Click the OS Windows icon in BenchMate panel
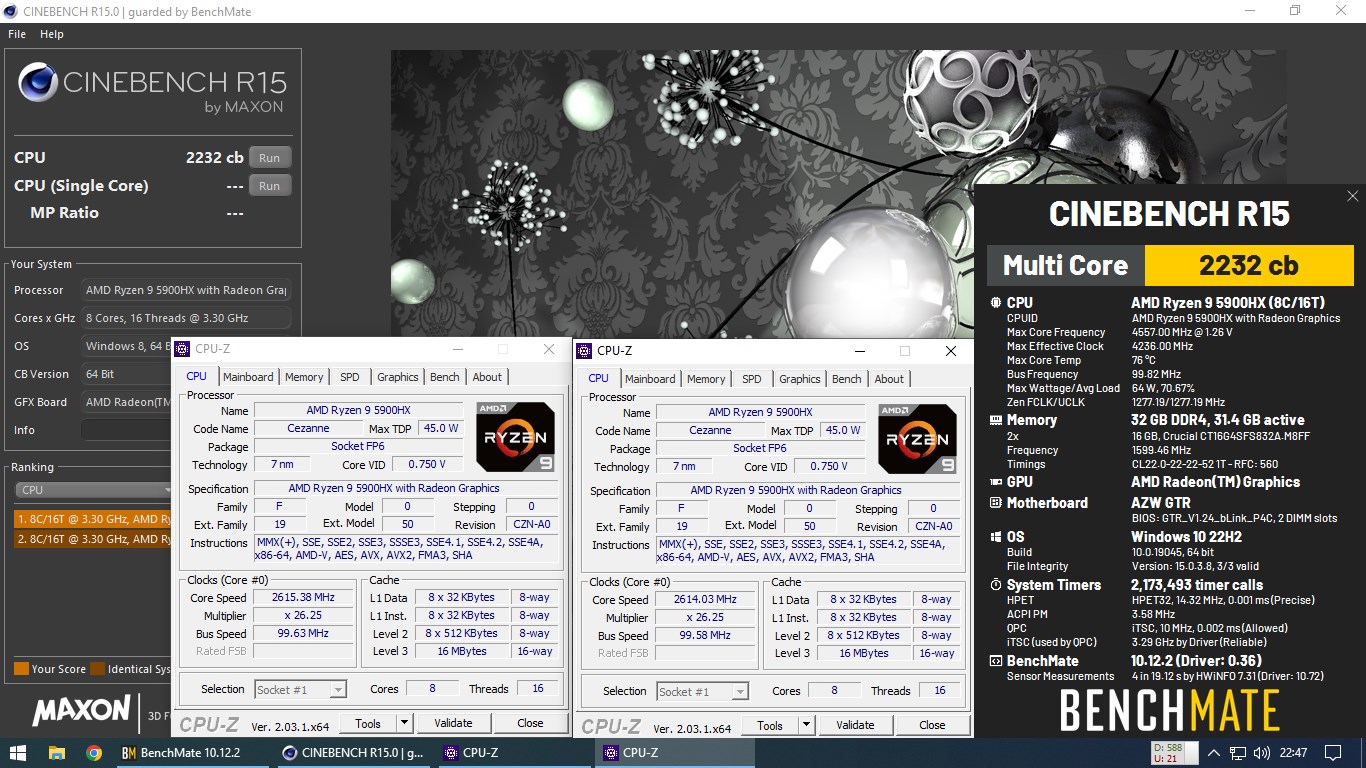Viewport: 1366px width, 768px height. pos(995,538)
